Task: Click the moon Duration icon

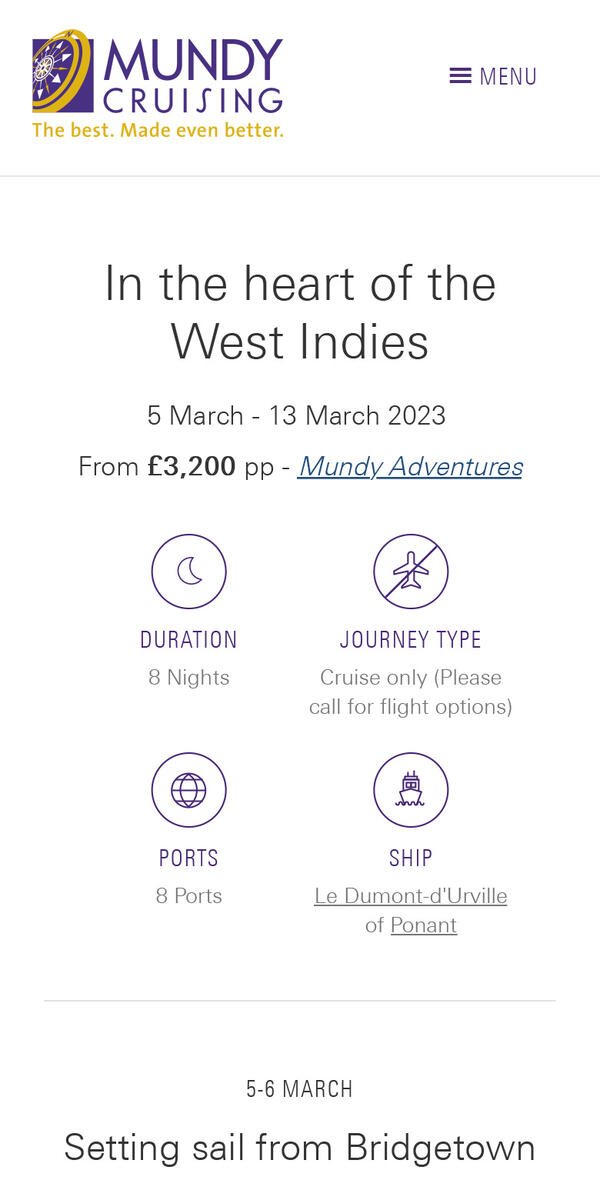Action: [x=189, y=571]
